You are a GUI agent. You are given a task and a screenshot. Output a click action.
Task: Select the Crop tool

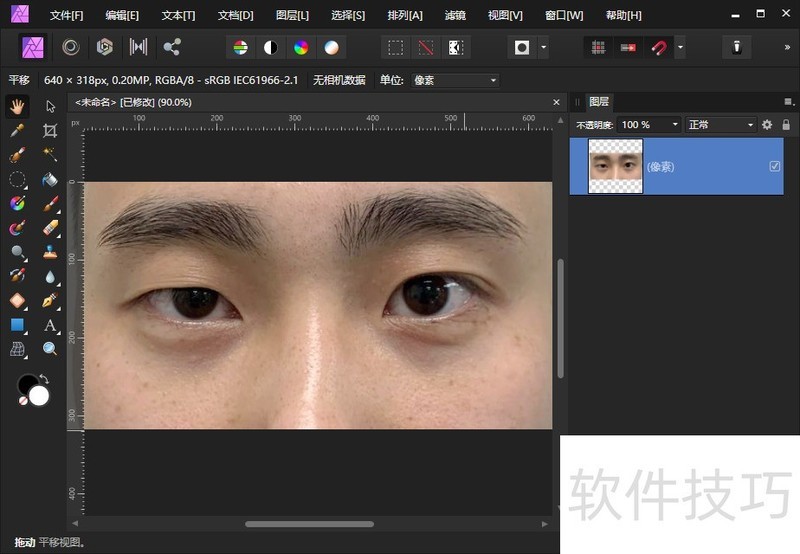tap(50, 131)
